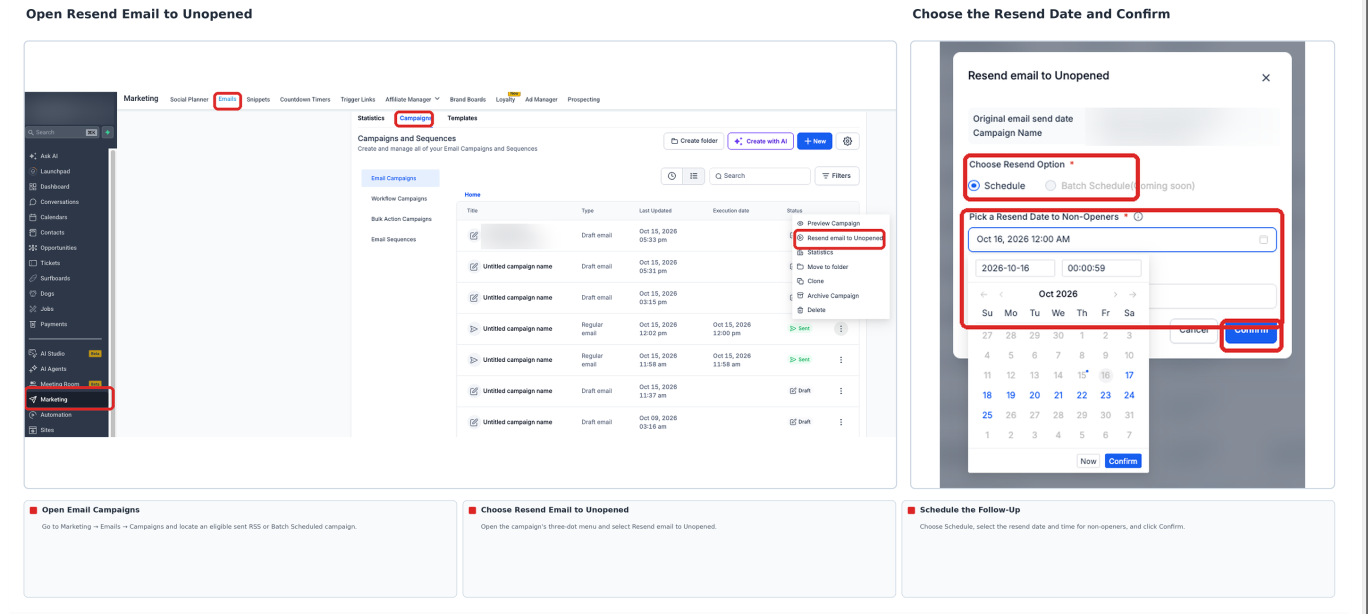
Task: Open Dogs in the sidebar
Action: click(x=48, y=294)
